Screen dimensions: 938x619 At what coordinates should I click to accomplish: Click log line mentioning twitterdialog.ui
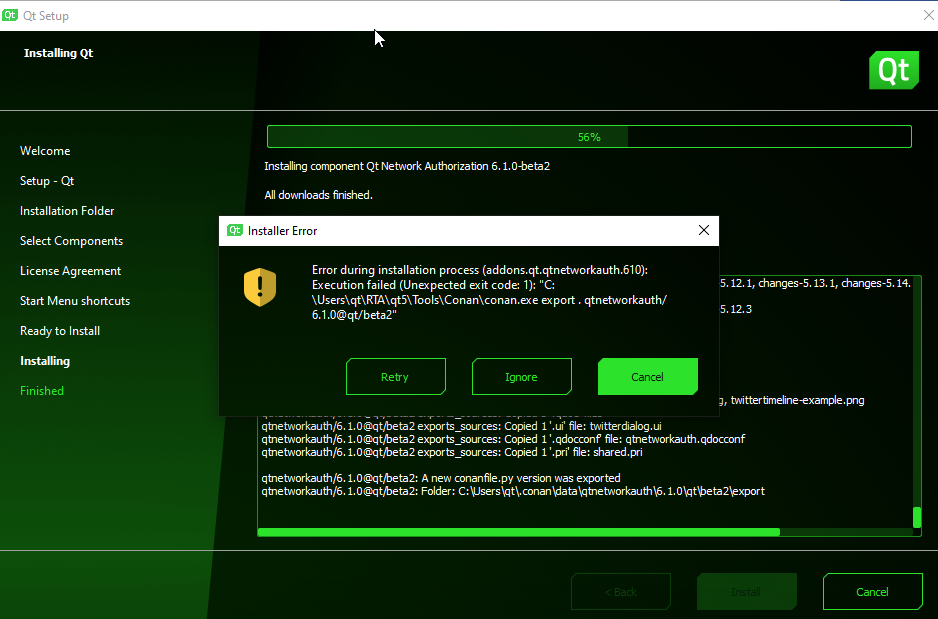[461, 426]
